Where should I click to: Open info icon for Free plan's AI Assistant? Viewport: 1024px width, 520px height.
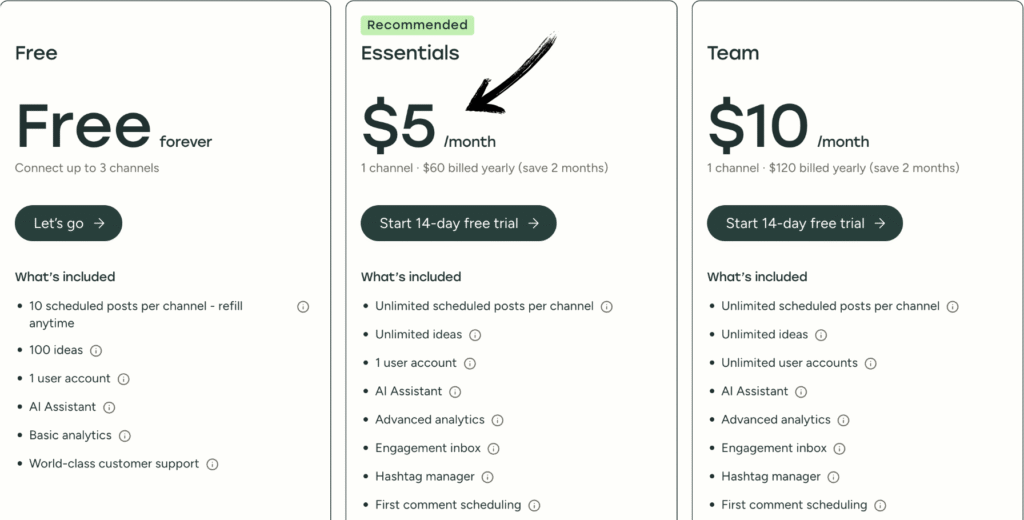click(109, 407)
